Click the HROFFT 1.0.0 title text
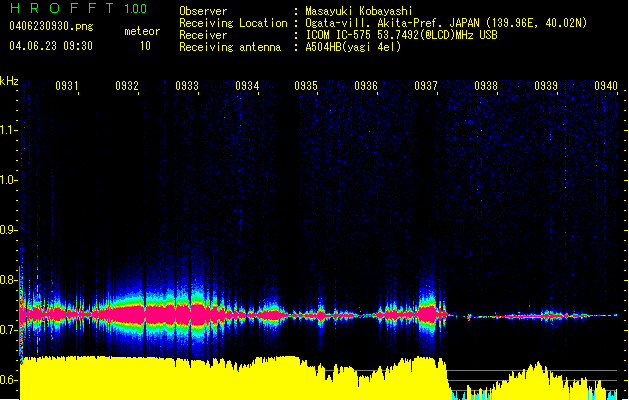The width and height of the screenshot is (629, 400). click(79, 8)
